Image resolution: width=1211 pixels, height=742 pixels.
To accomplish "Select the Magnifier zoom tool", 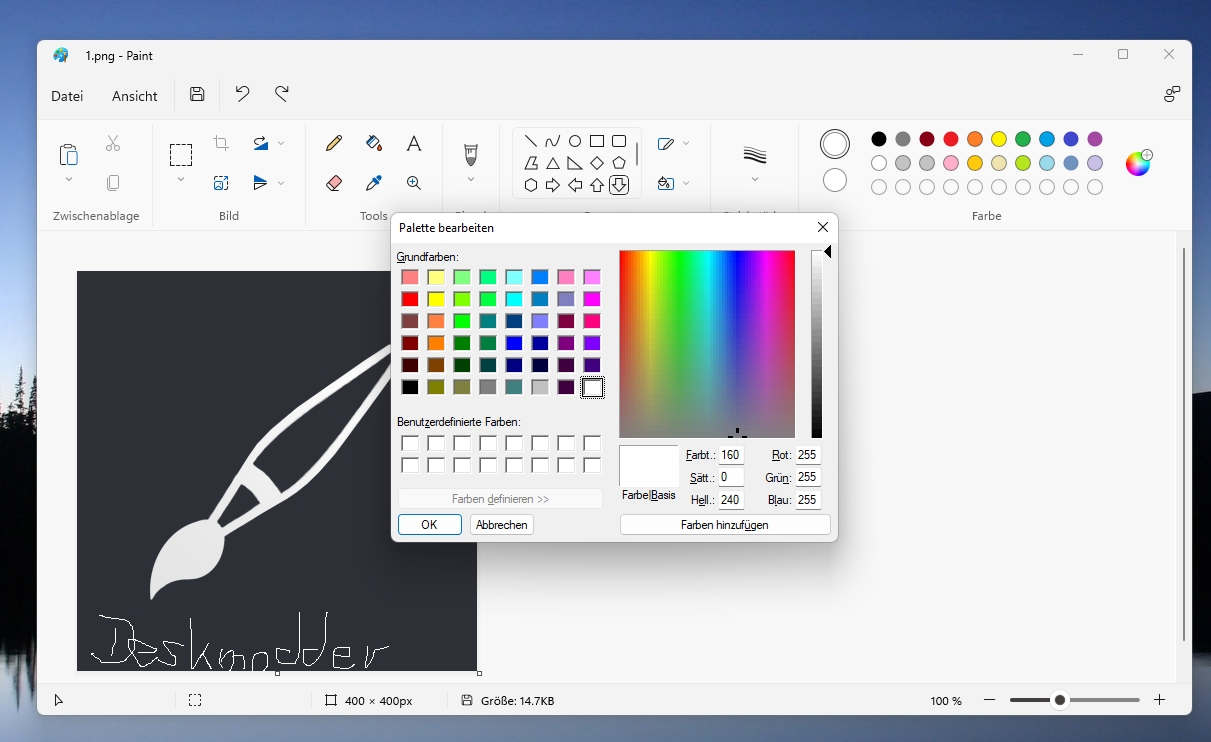I will tap(414, 183).
